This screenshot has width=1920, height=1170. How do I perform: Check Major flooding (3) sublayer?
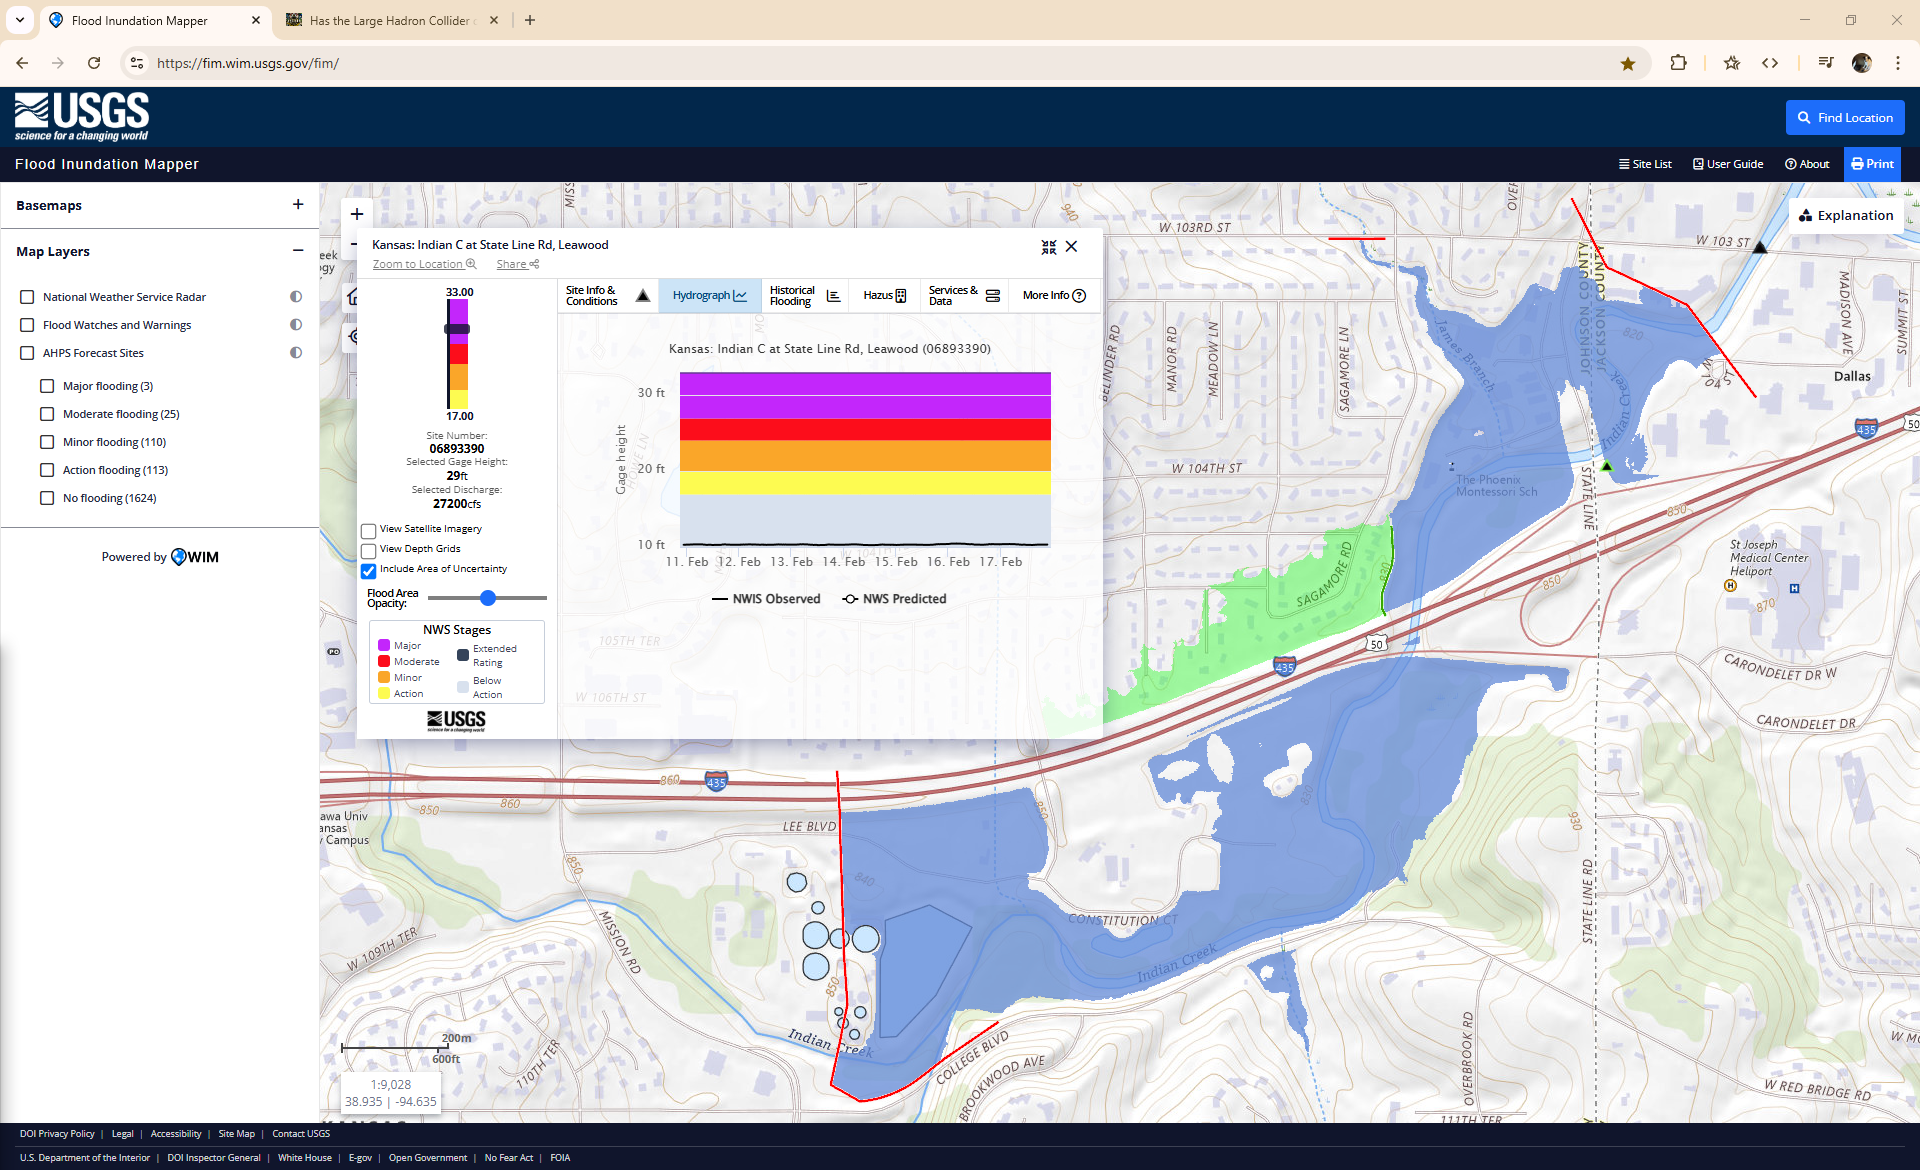coord(47,386)
